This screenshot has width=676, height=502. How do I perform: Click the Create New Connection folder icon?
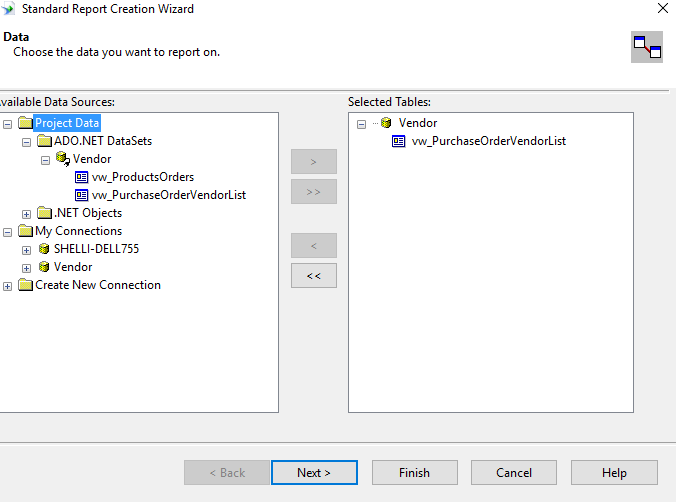pyautogui.click(x=25, y=285)
